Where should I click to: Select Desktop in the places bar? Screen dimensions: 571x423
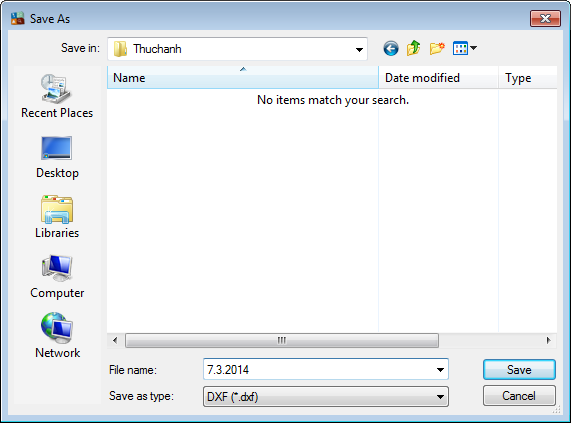[57, 157]
